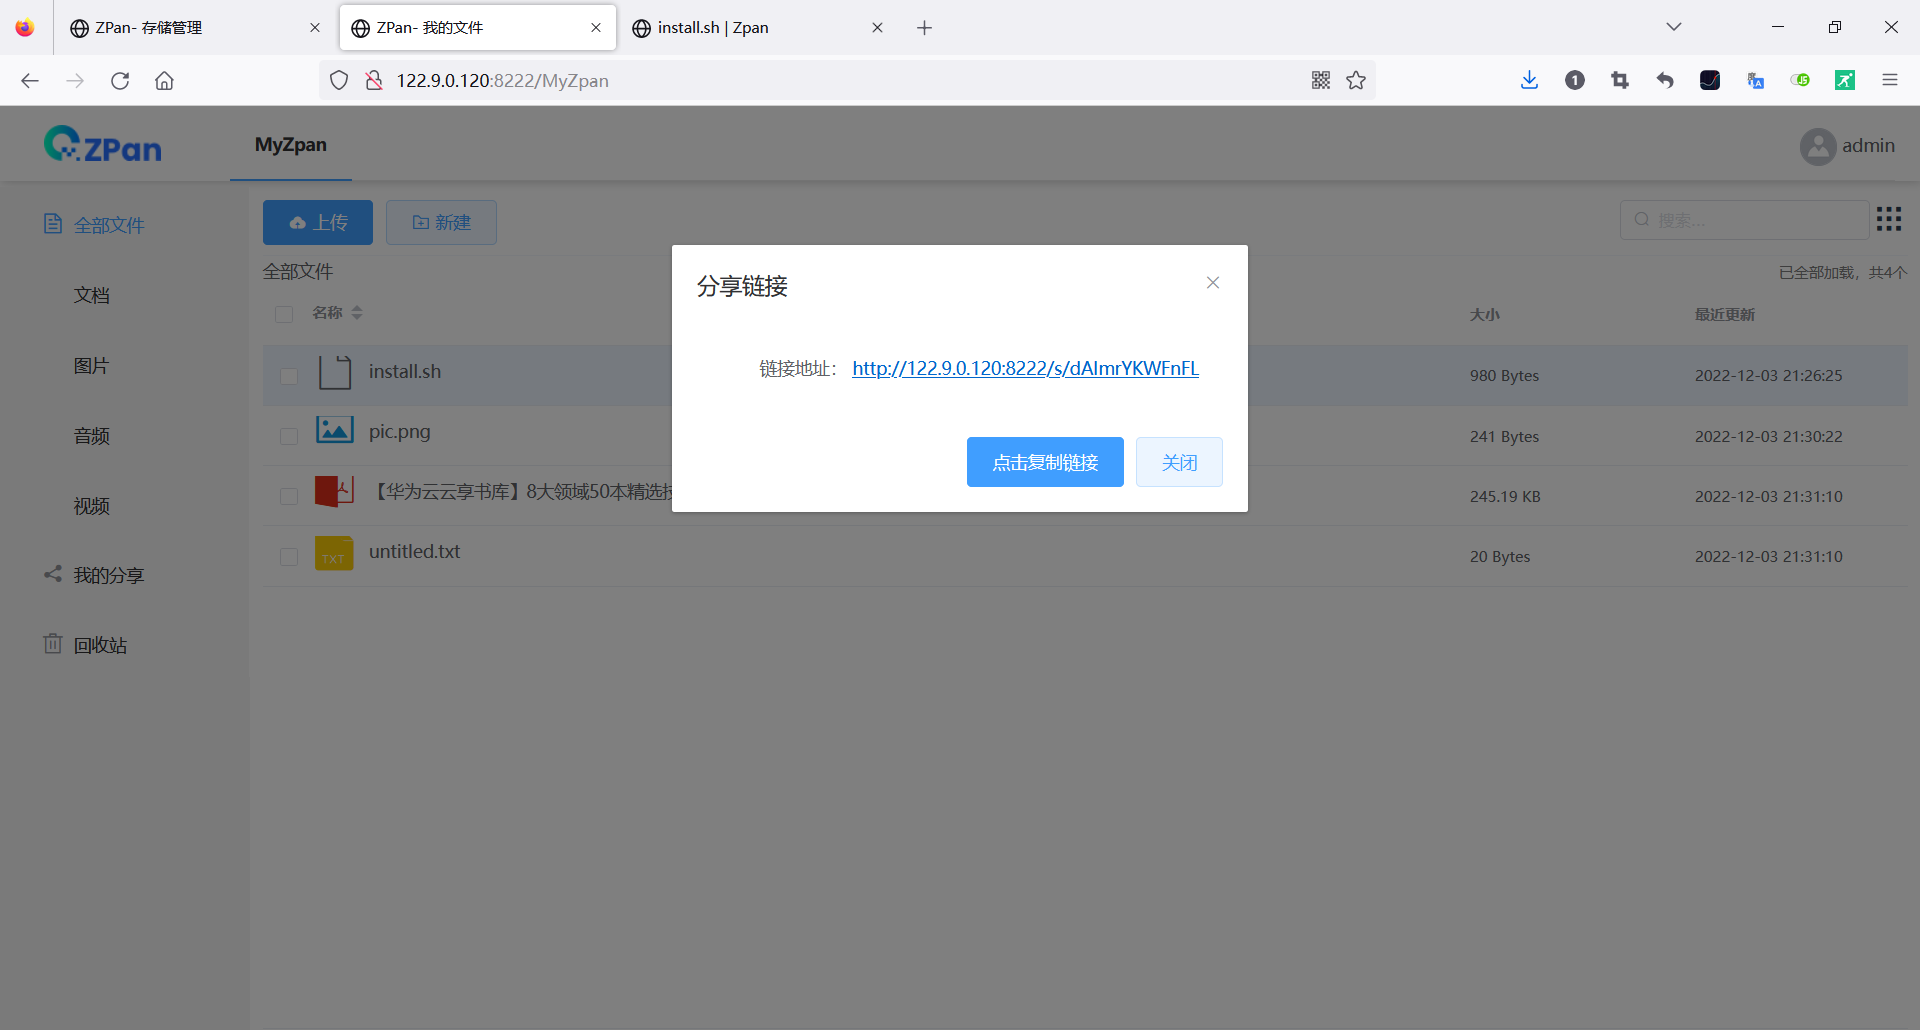
Task: Open the untitled.txt file name
Action: point(415,551)
